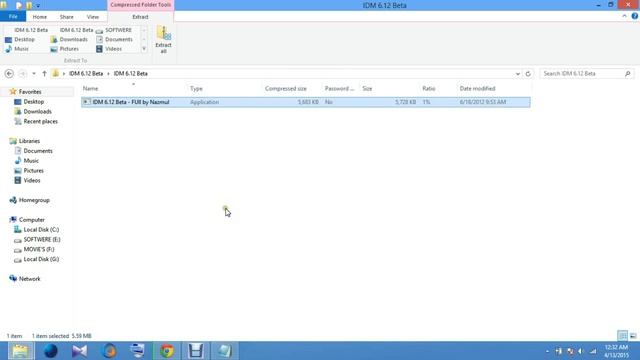The width and height of the screenshot is (640, 360).
Task: Select the Extract ribbon tab
Action: coord(140,17)
